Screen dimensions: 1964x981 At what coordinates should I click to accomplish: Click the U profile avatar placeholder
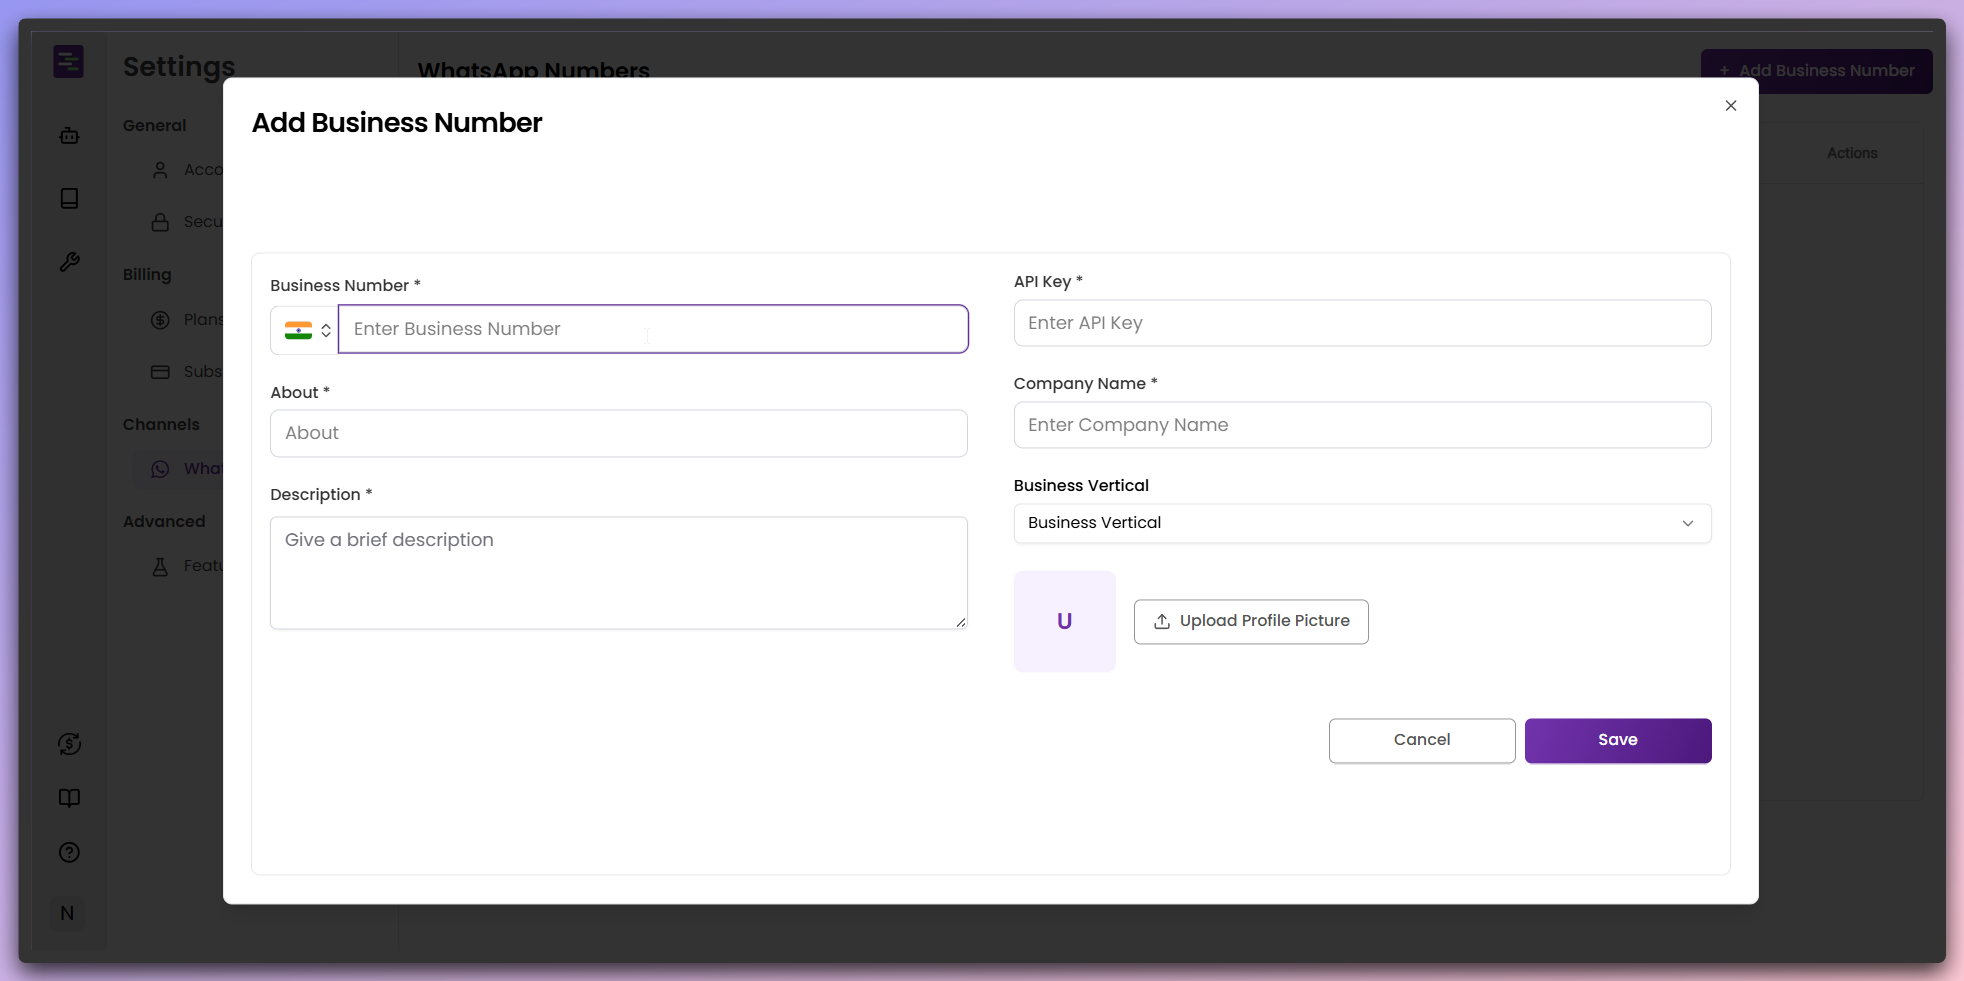pyautogui.click(x=1064, y=621)
